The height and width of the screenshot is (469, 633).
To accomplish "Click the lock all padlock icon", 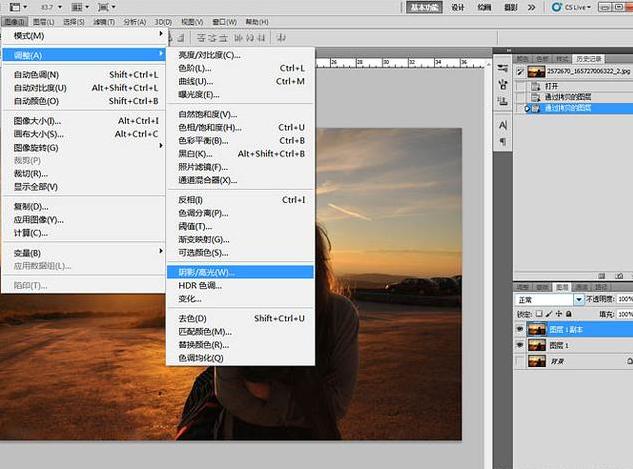I will [x=568, y=314].
